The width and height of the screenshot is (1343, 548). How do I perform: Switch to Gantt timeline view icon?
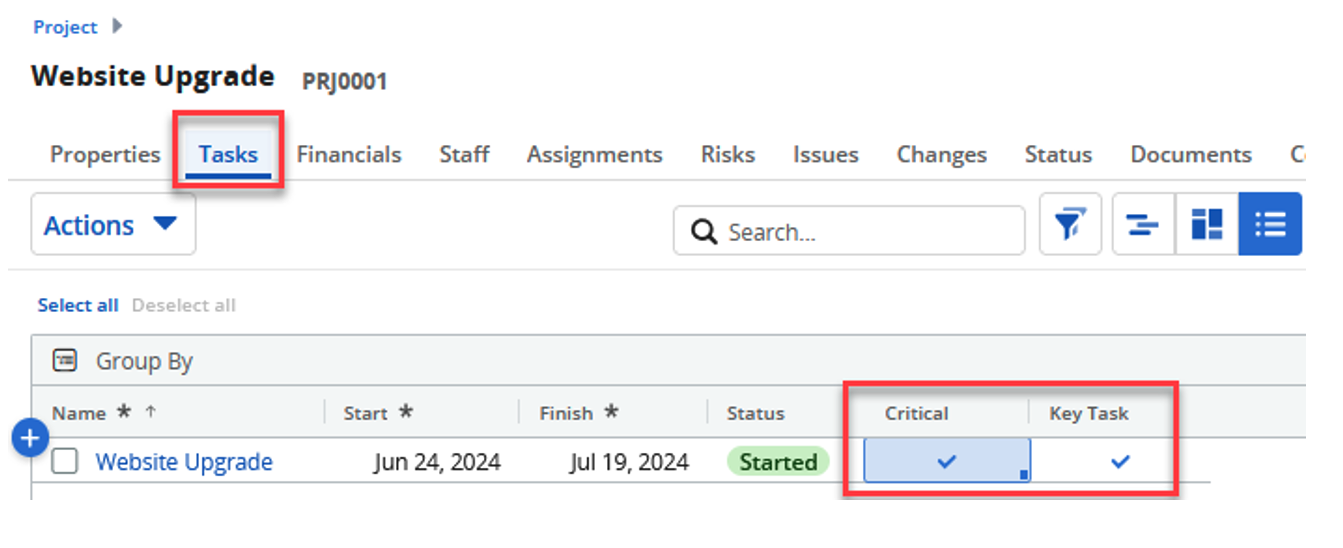click(x=1143, y=225)
